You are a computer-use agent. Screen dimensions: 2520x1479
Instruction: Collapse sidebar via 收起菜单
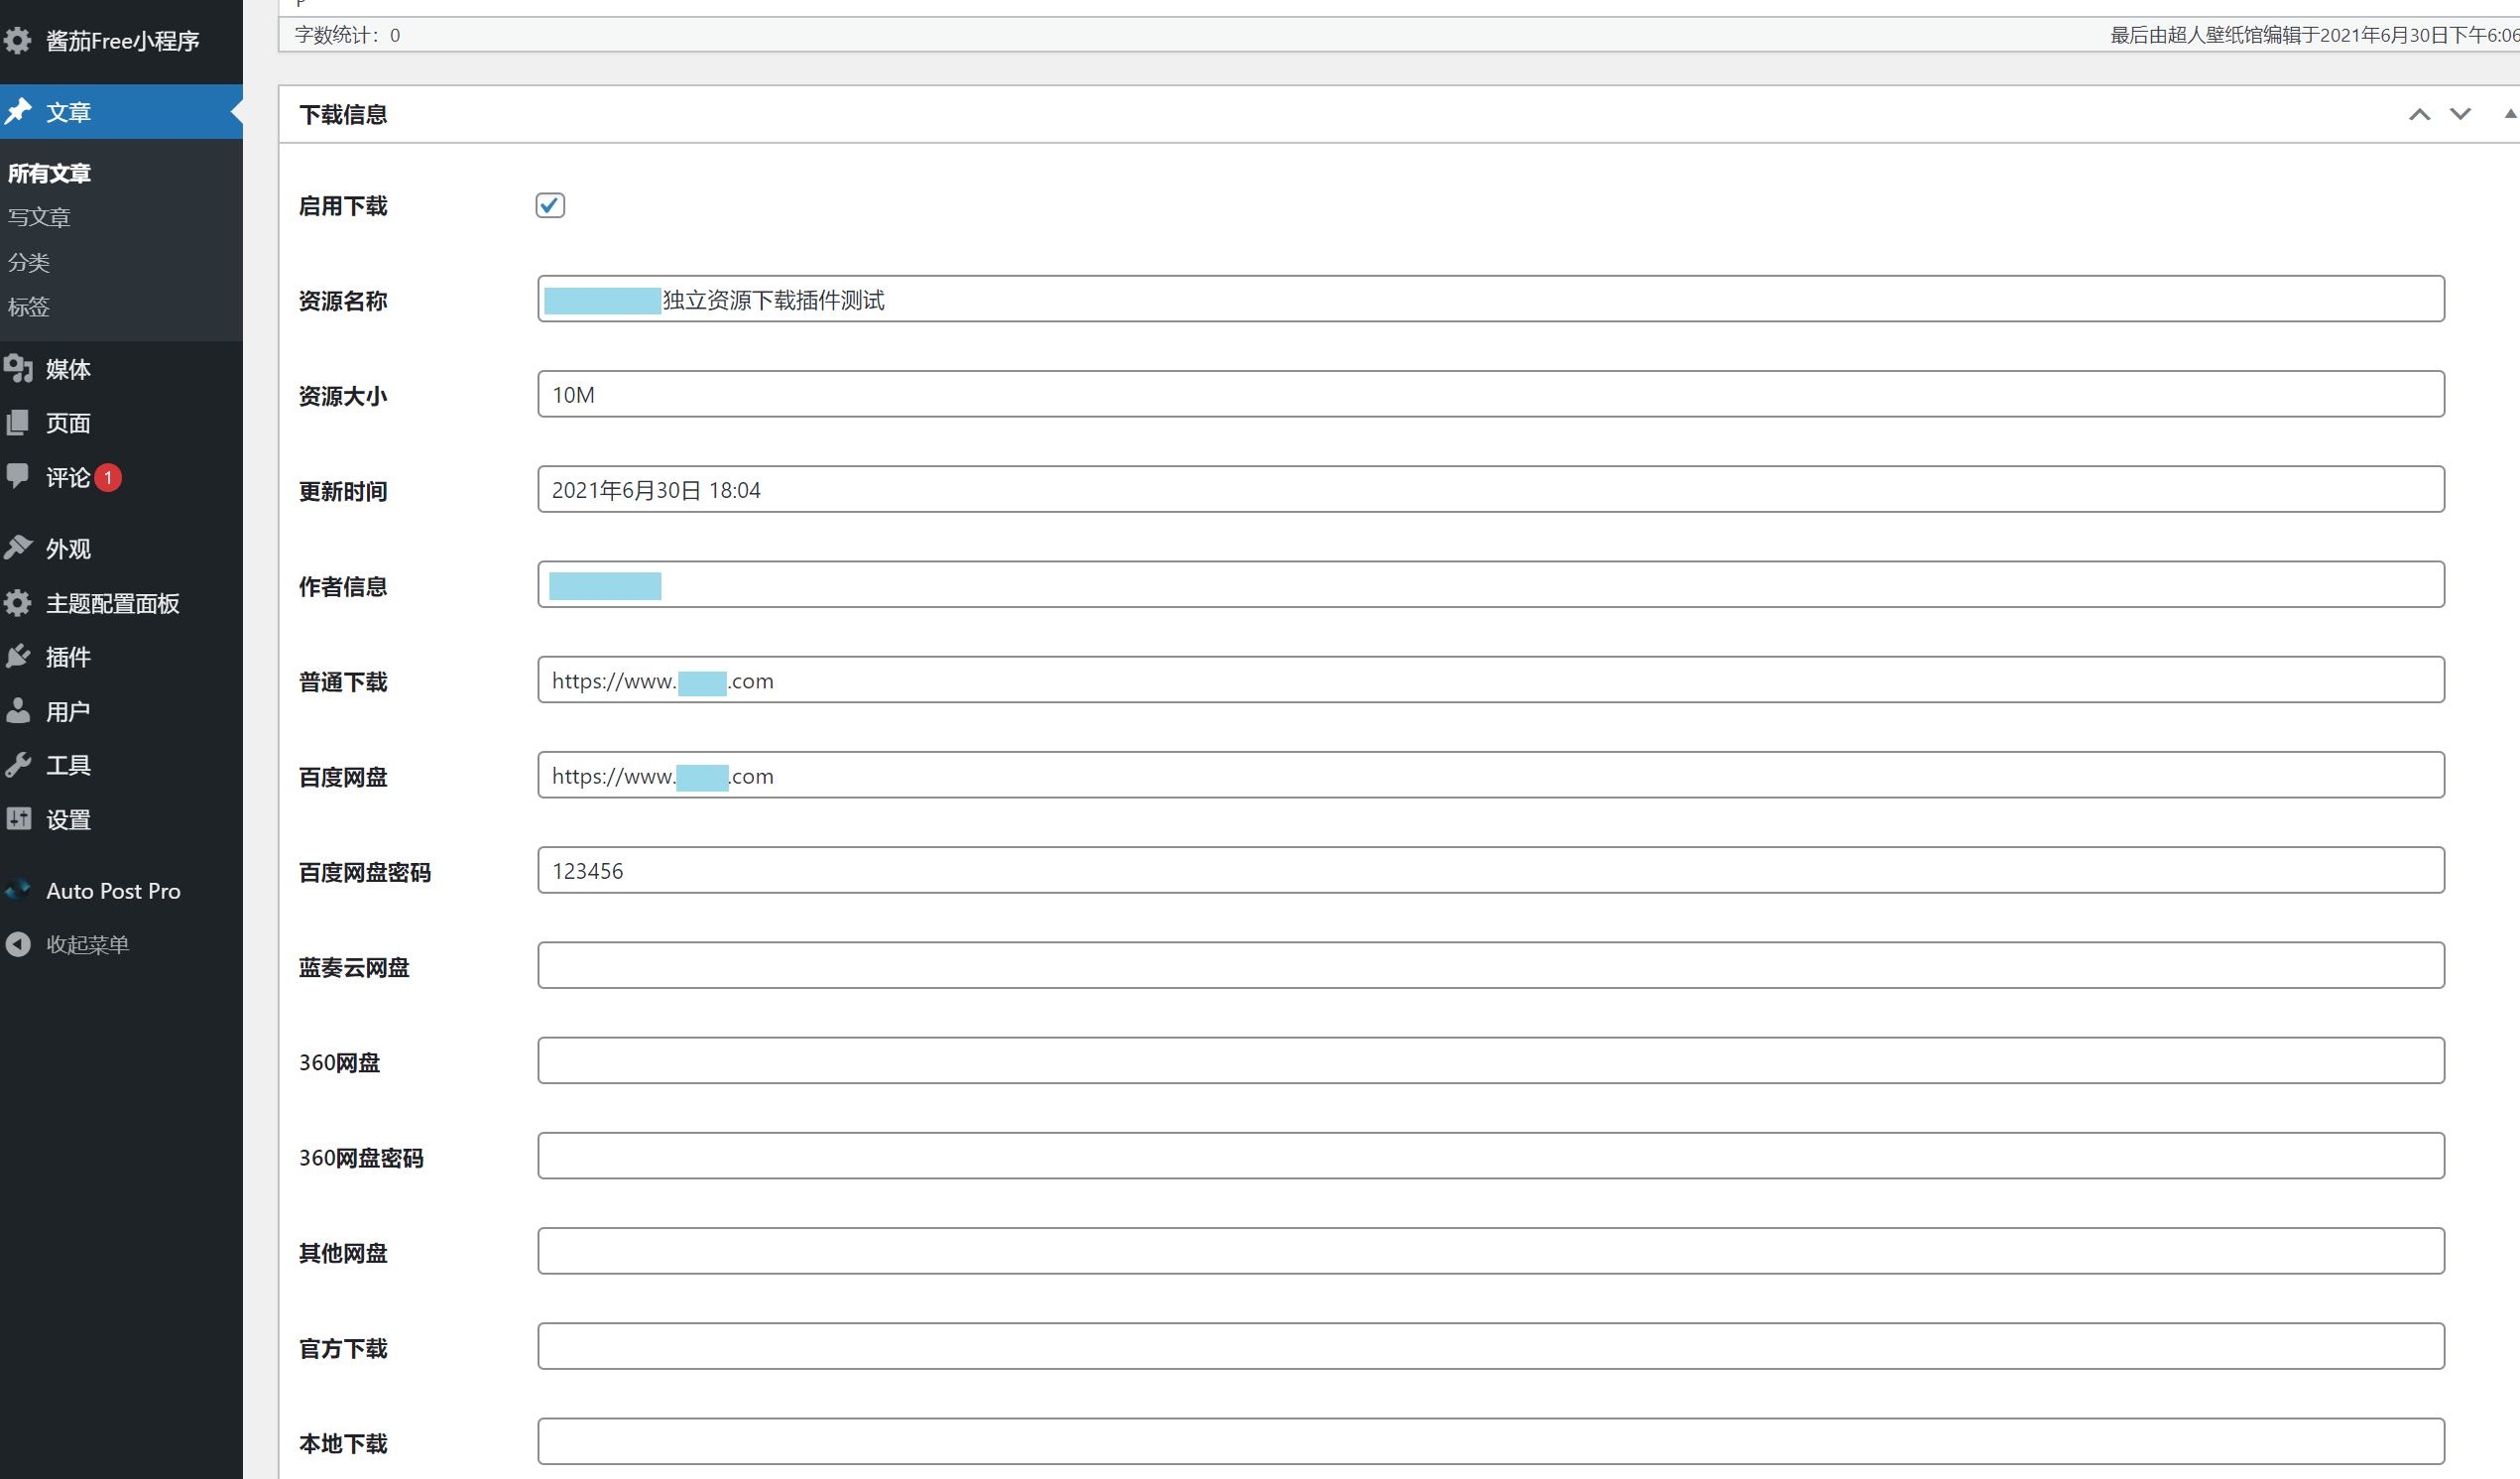(x=87, y=944)
